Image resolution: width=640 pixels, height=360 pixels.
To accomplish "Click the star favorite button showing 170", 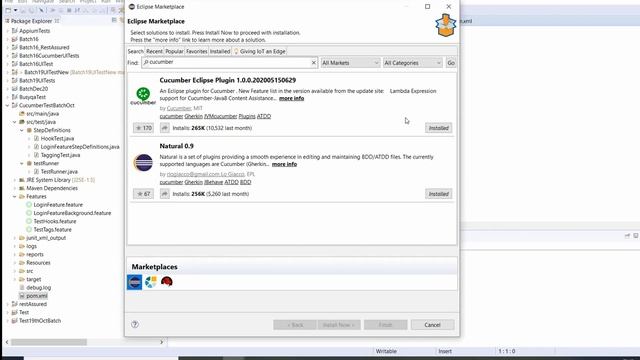I will [143, 128].
